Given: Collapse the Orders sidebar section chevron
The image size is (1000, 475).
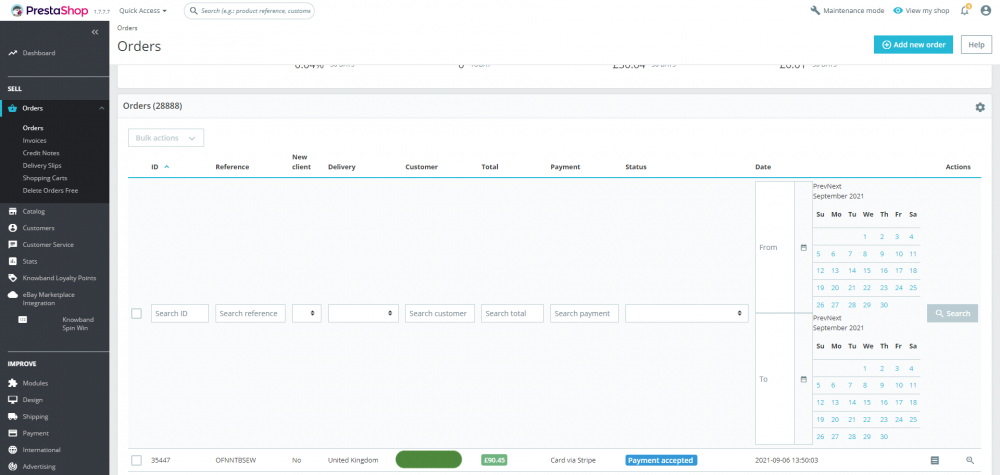Looking at the screenshot, I should (101, 108).
